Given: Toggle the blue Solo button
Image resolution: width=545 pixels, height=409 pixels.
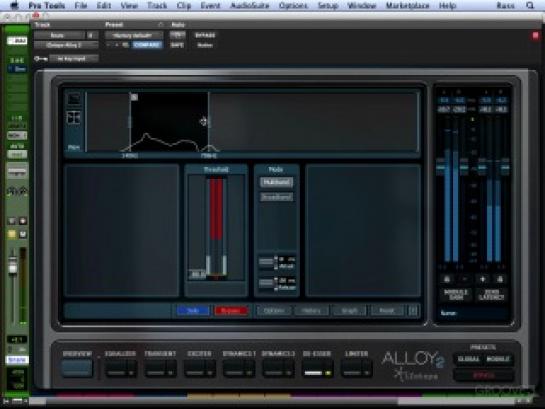Looking at the screenshot, I should (193, 310).
